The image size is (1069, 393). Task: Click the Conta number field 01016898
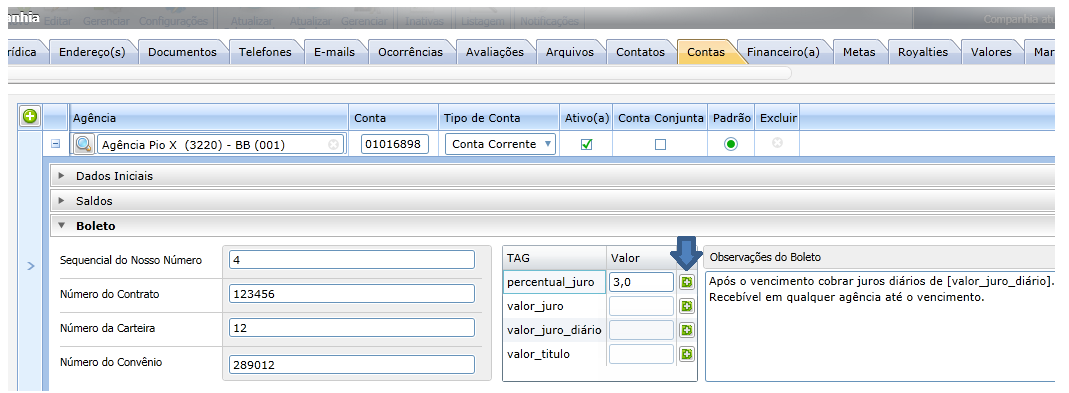[395, 144]
